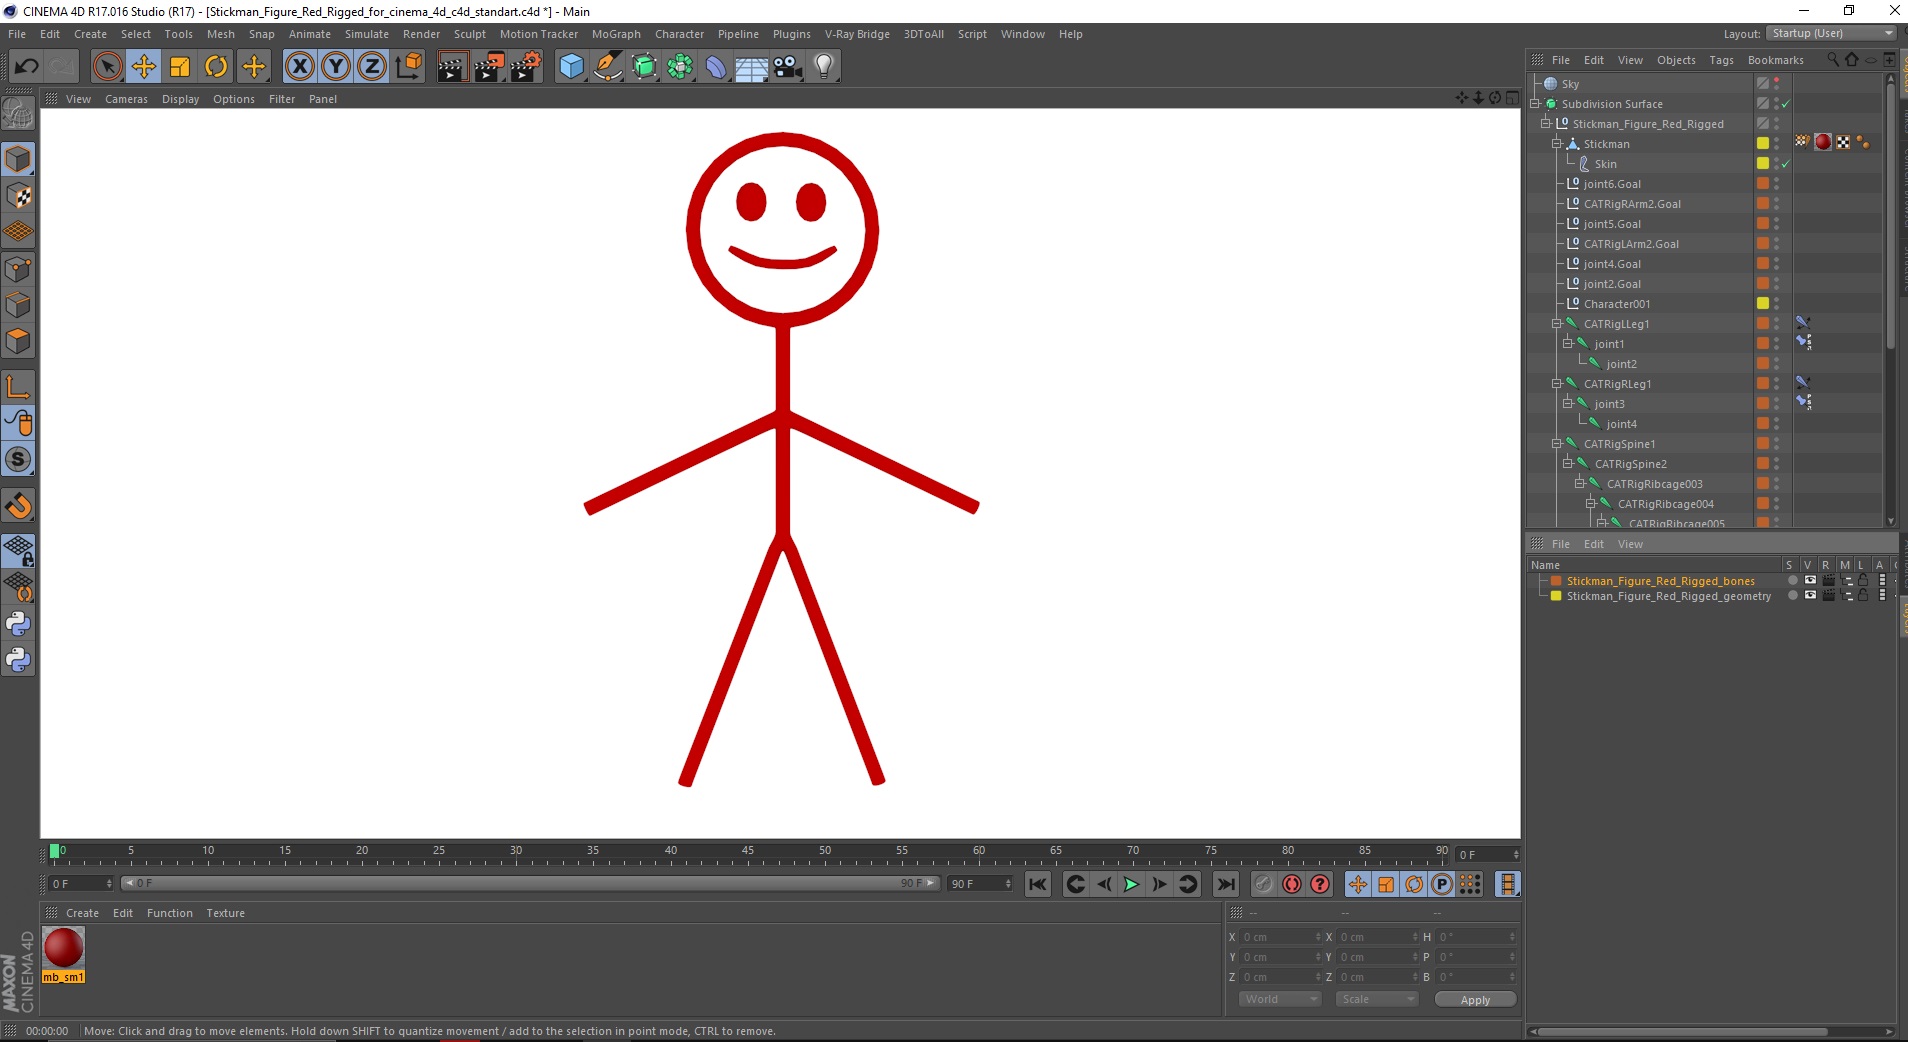Open the Array modeling objects icon
This screenshot has width=1908, height=1042.
(x=680, y=67)
